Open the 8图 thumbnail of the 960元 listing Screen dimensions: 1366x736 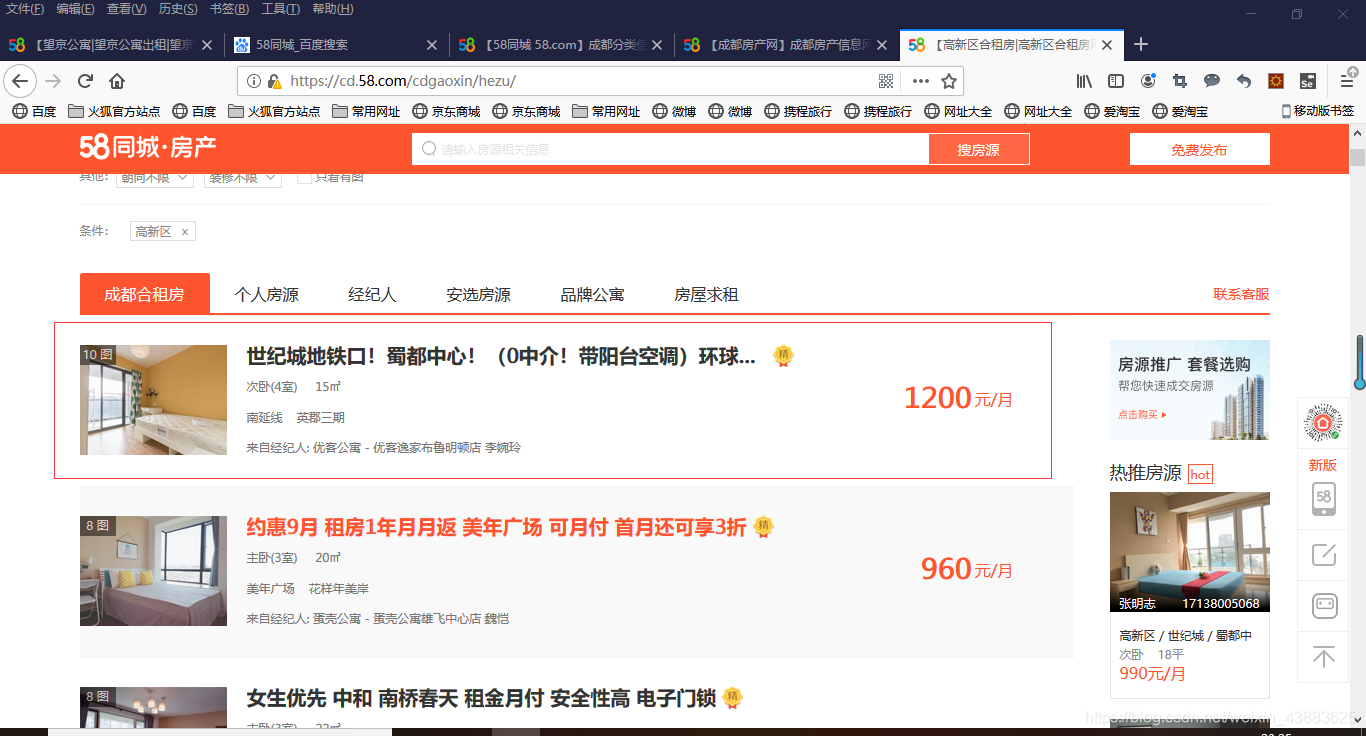[153, 571]
